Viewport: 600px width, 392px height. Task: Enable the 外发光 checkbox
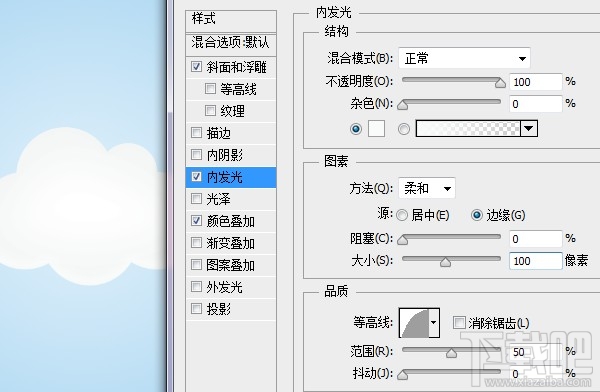pos(196,286)
